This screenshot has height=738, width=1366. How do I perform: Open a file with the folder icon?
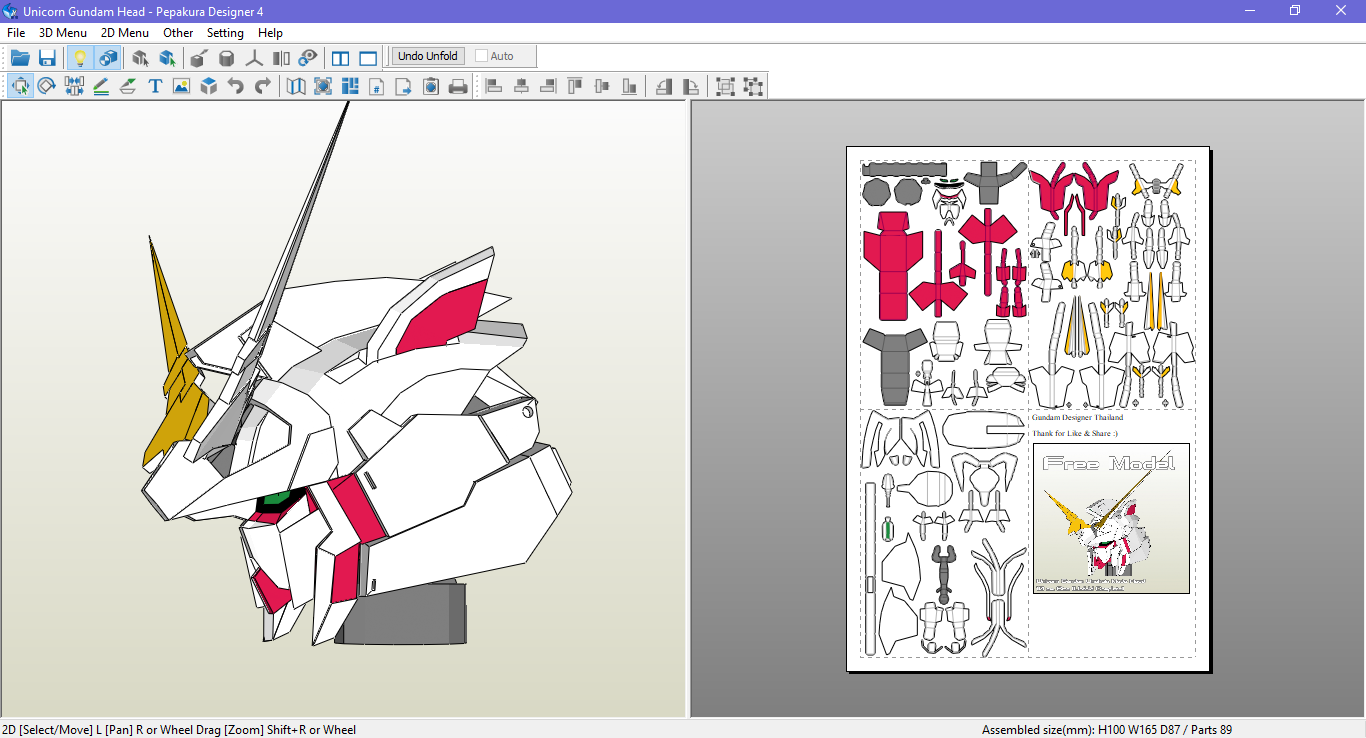click(20, 58)
